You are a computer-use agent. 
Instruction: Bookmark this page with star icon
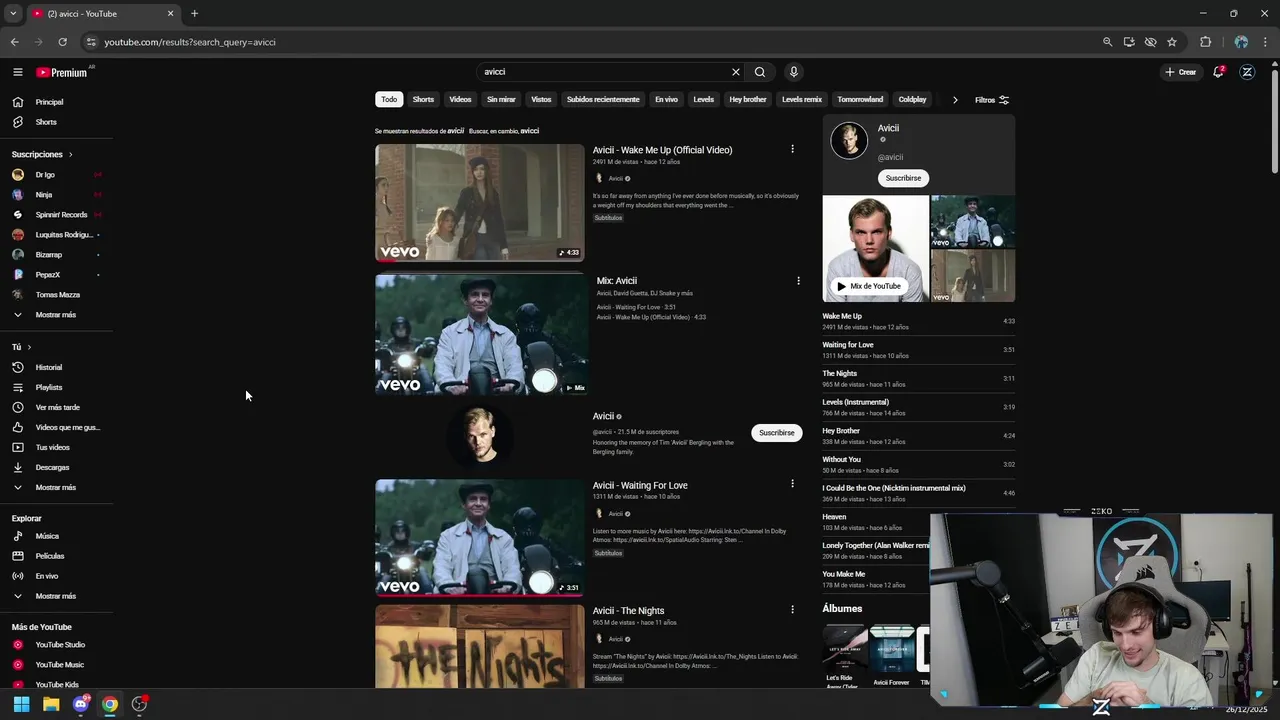coord(1172,42)
